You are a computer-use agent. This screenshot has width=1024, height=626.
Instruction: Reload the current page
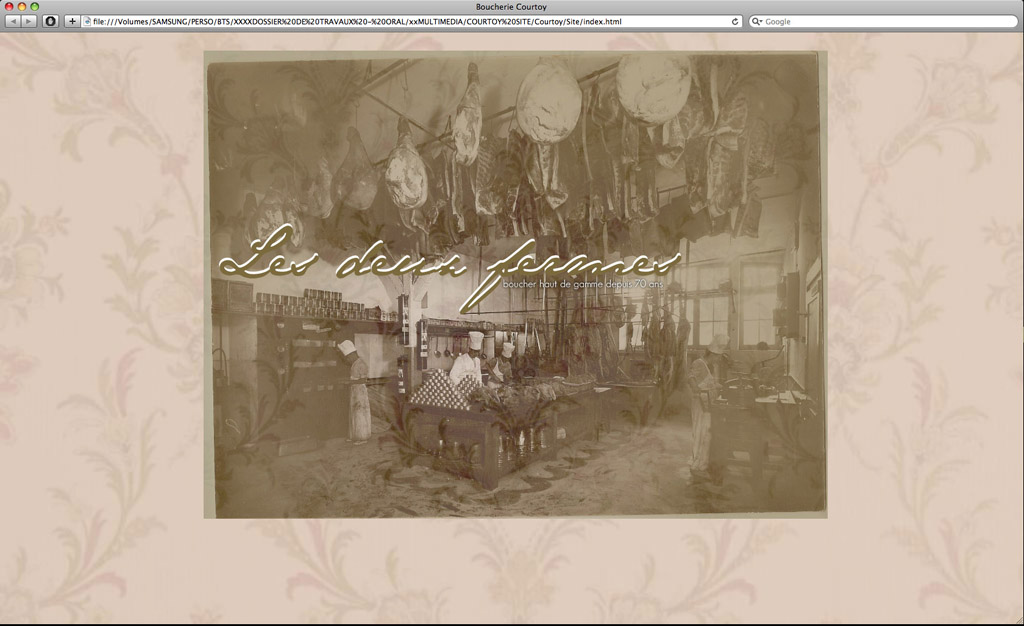tap(735, 21)
